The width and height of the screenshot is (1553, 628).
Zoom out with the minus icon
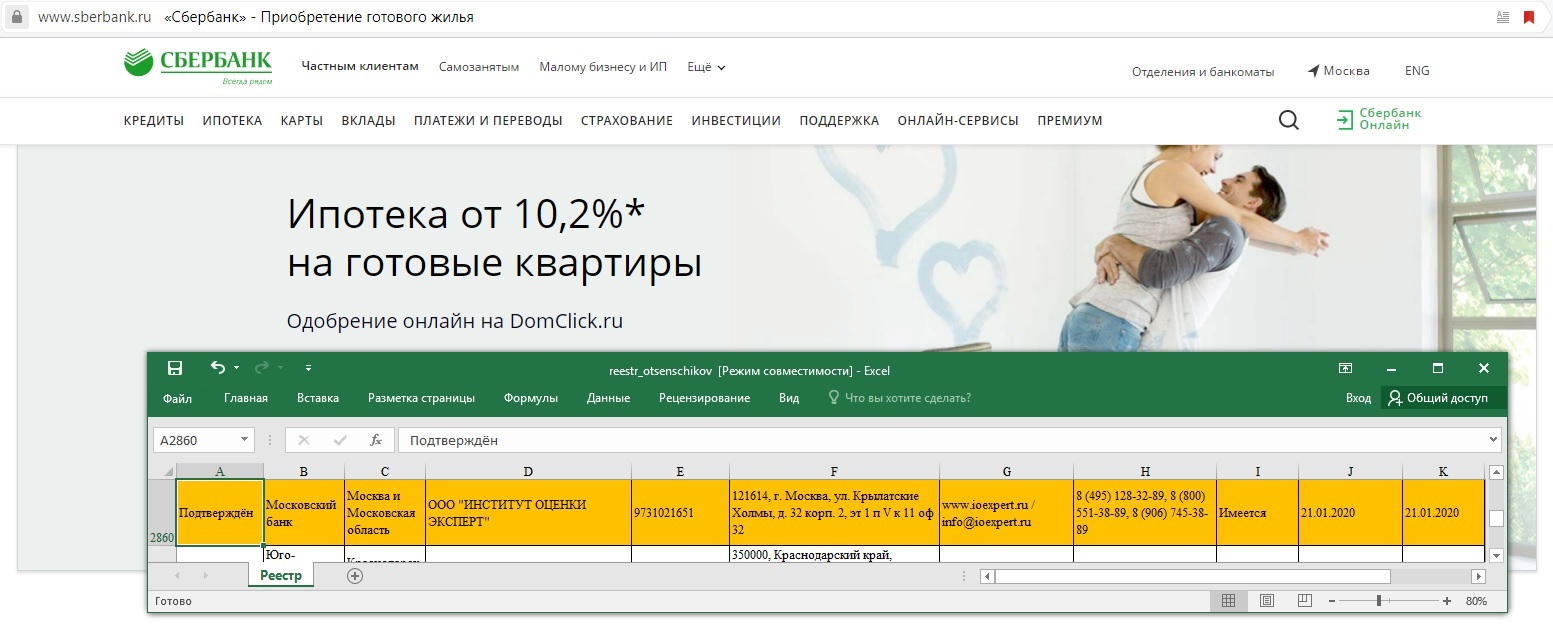[1332, 601]
